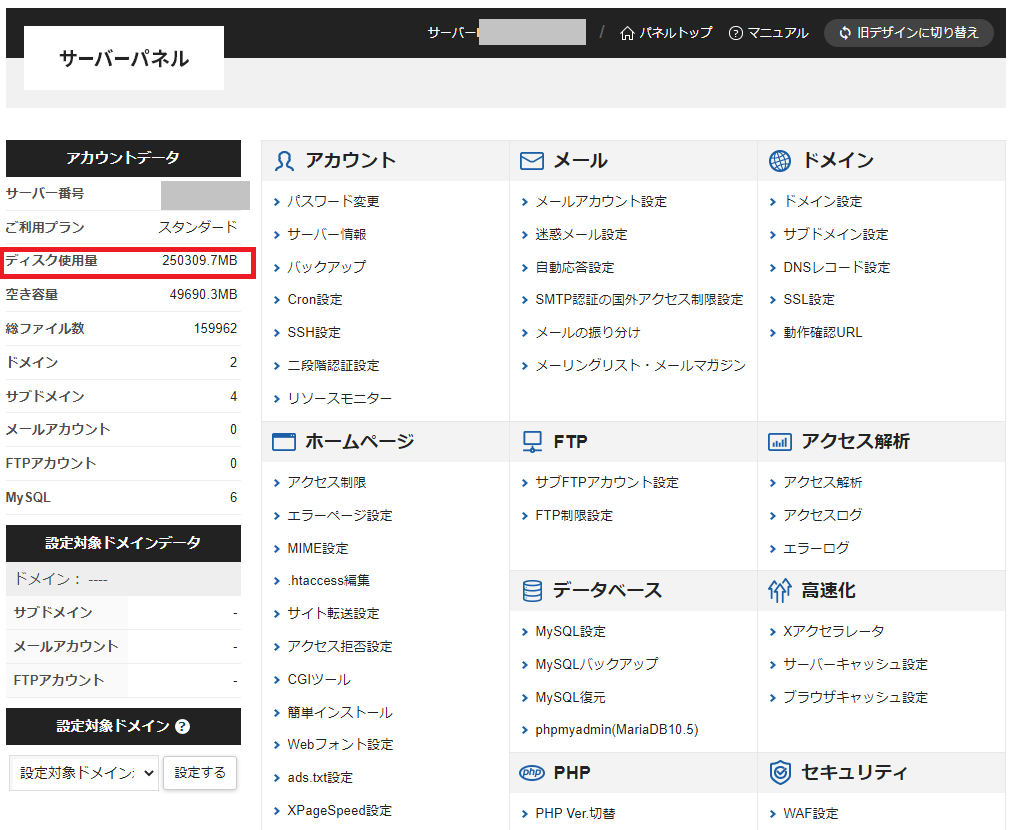This screenshot has width=1015, height=830.
Task: Open SSL設定 link
Action: (809, 300)
